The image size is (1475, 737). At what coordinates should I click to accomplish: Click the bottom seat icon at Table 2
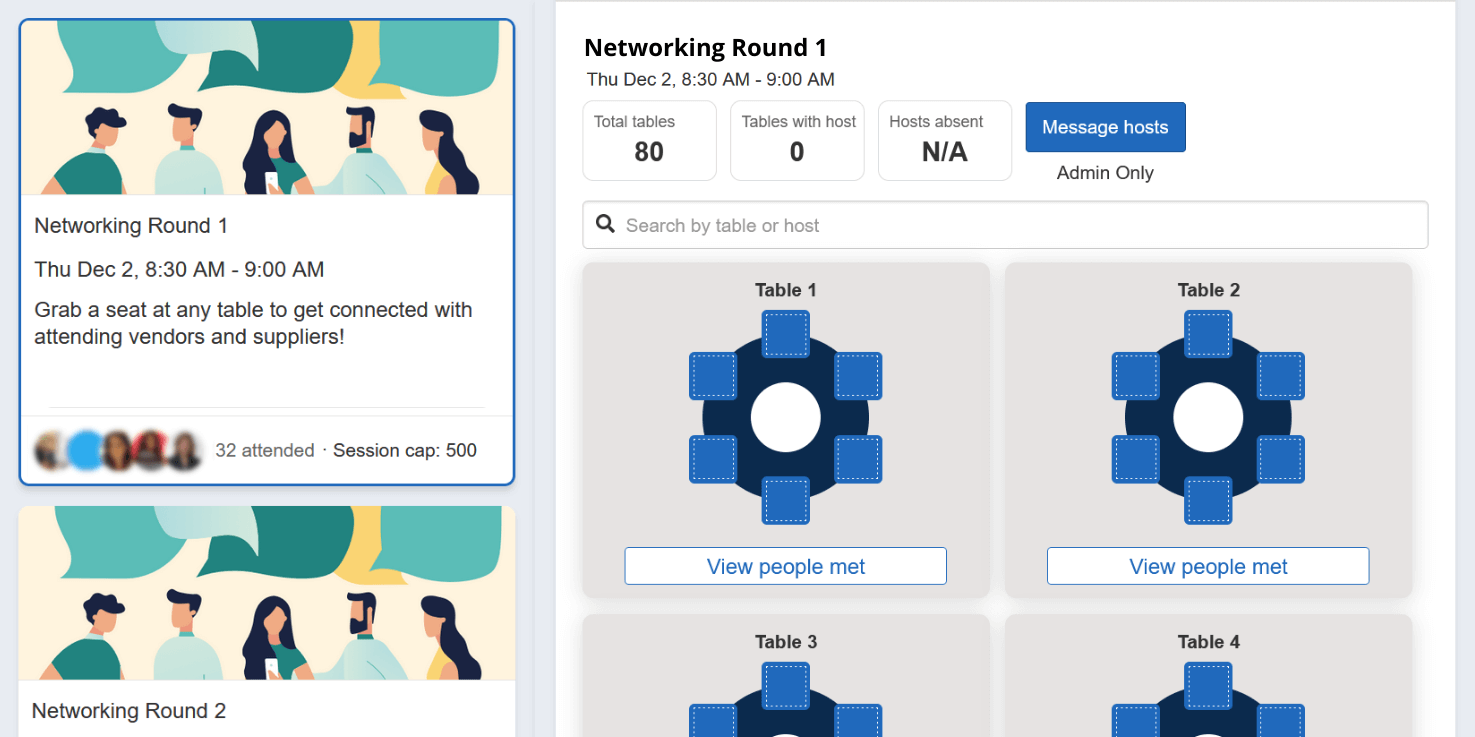[x=1208, y=502]
